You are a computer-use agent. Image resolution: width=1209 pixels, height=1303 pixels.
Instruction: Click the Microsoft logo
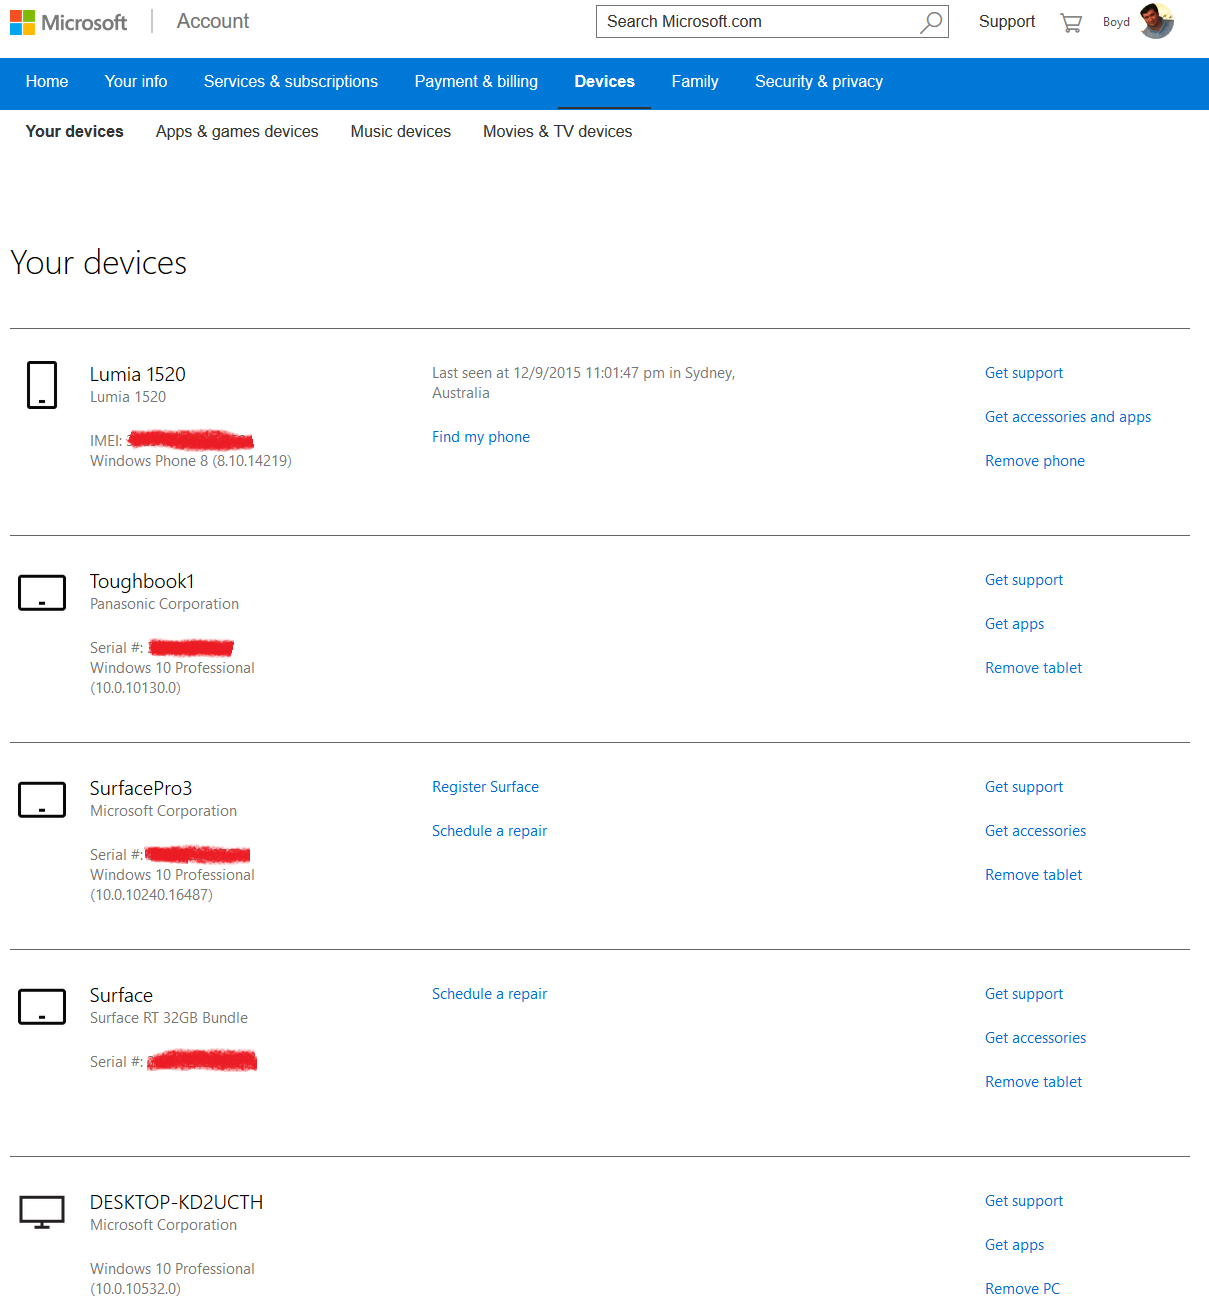pos(68,22)
